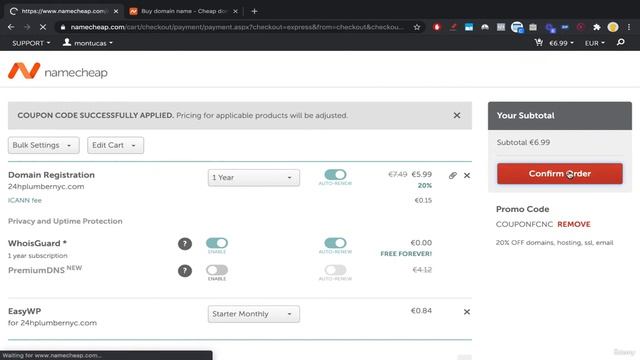640x360 pixels.
Task: Toggle Domain Registration auto-renew
Action: tap(335, 175)
